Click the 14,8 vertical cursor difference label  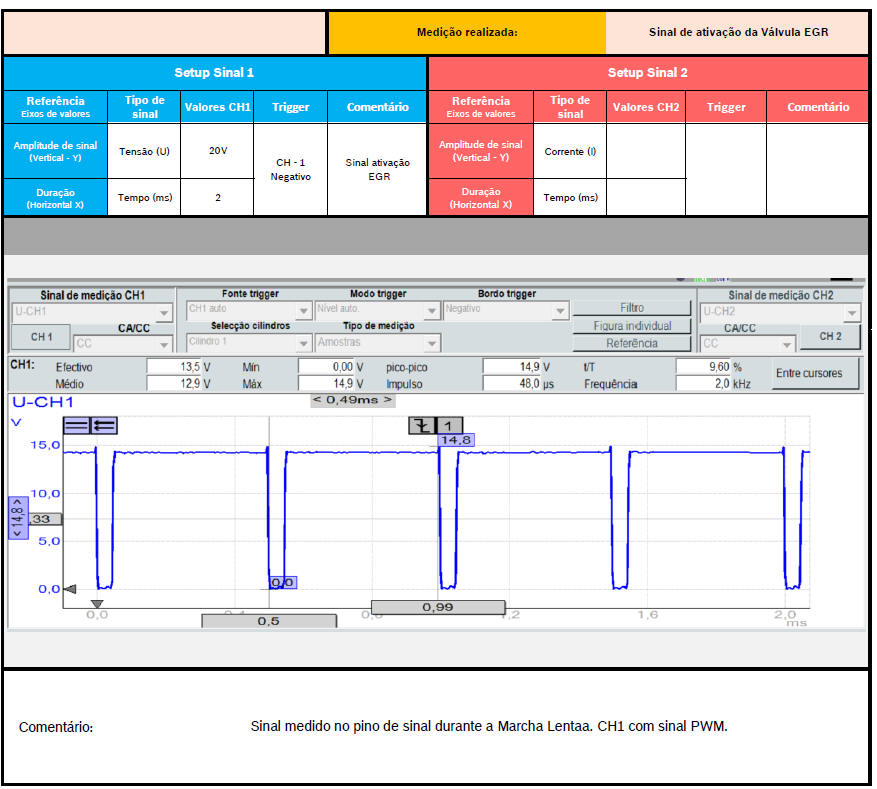(16, 518)
